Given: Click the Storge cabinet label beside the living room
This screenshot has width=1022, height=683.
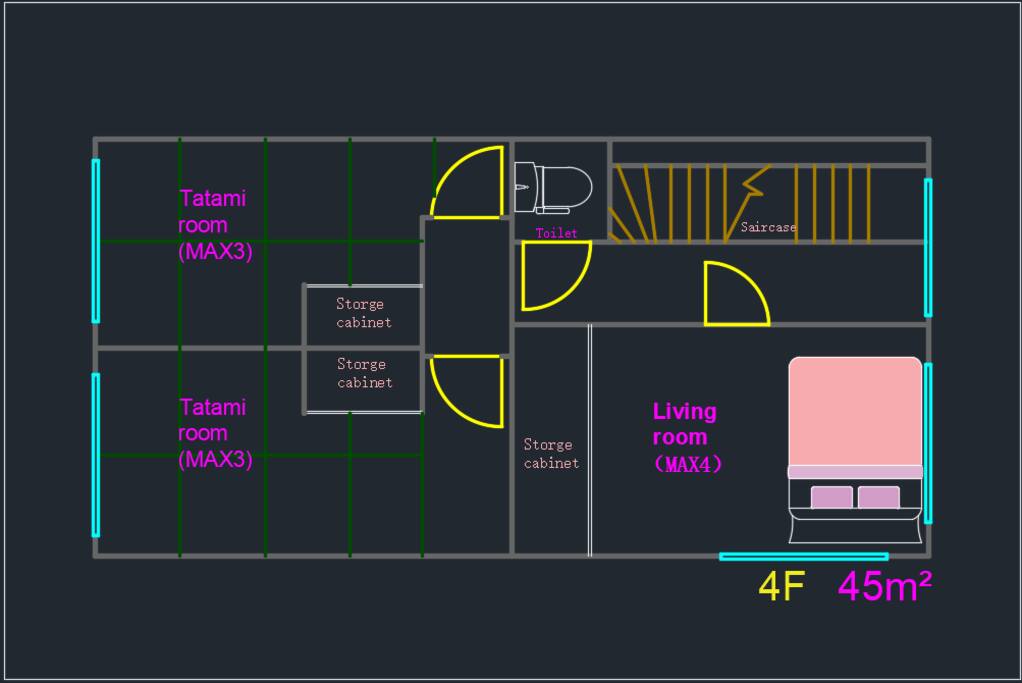Looking at the screenshot, I should pos(551,454).
